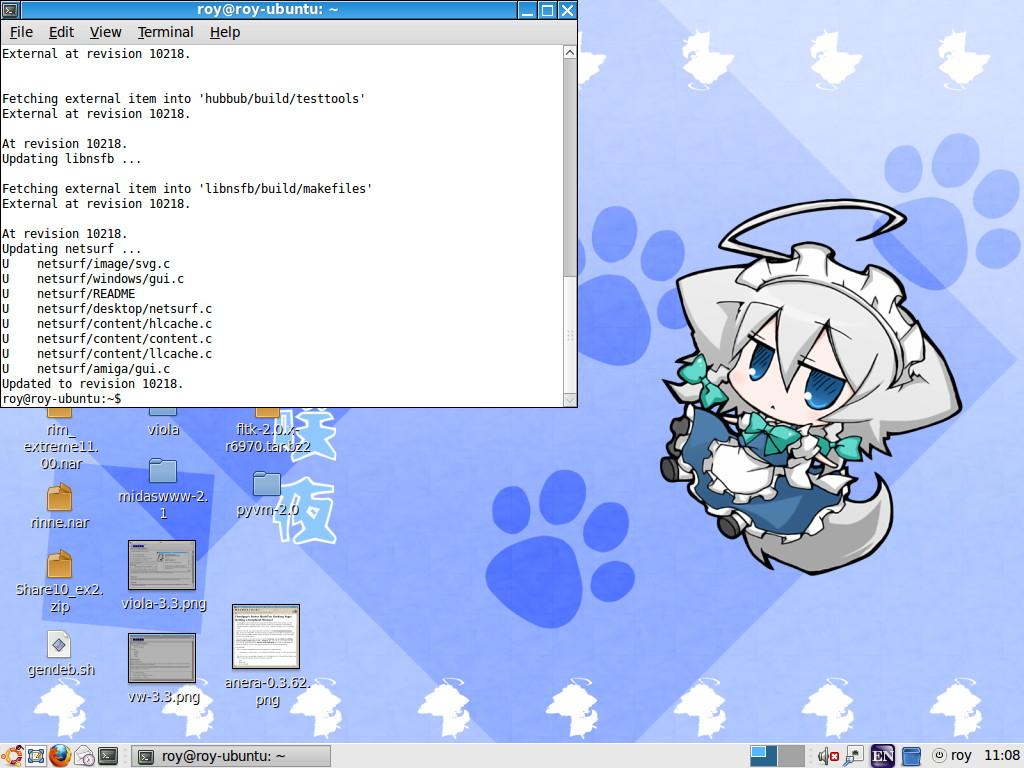Screen dimensions: 1024x768
Task: Select the gendeb.sh script icon
Action: [59, 654]
